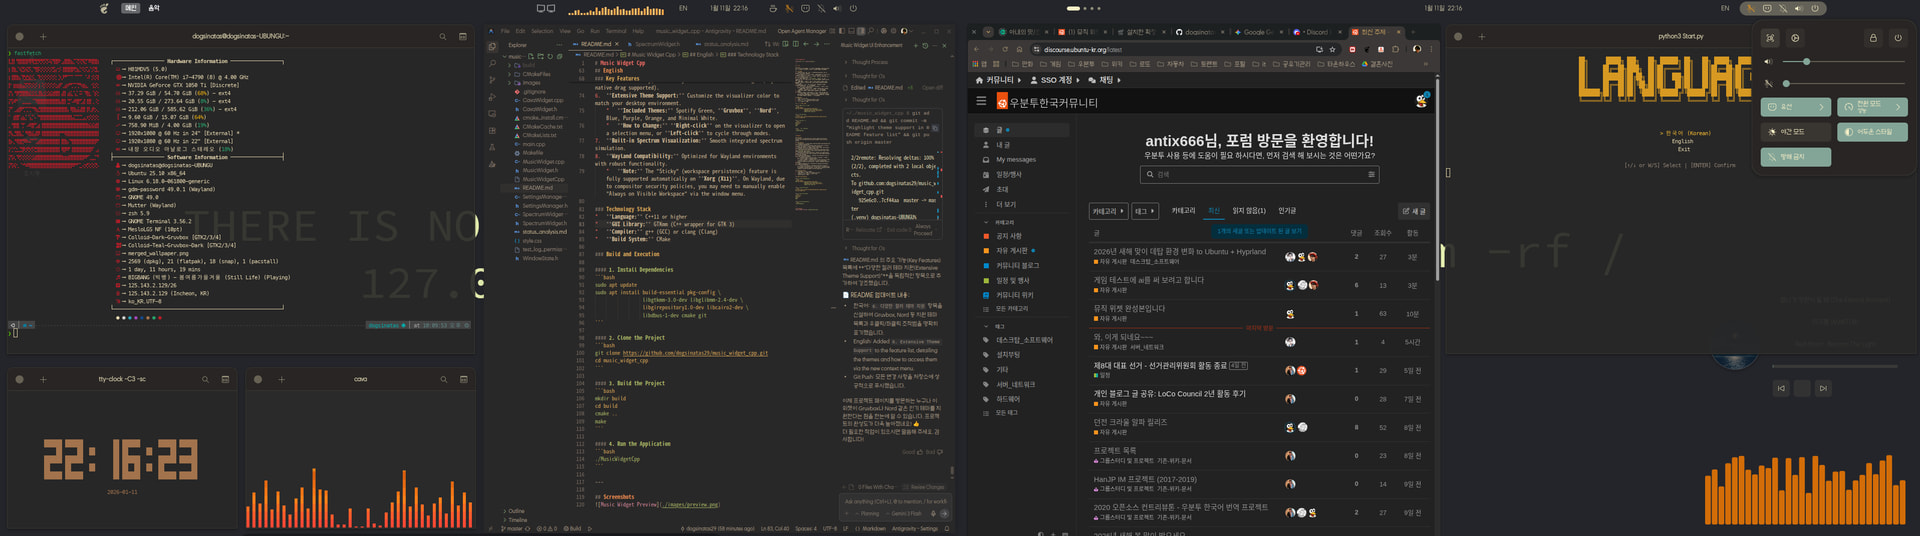Click the lock screen icon in quick settings
1920x536 pixels.
pyautogui.click(x=1873, y=38)
